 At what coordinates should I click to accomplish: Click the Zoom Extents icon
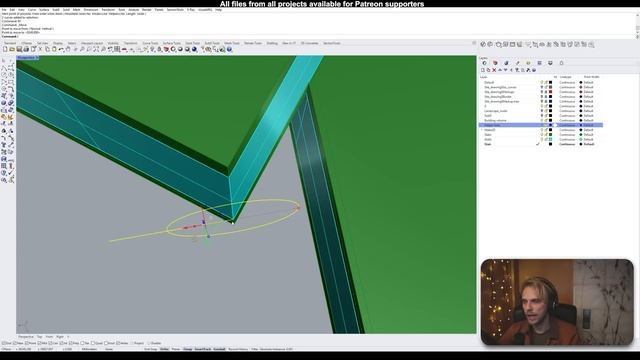click(x=96, y=49)
